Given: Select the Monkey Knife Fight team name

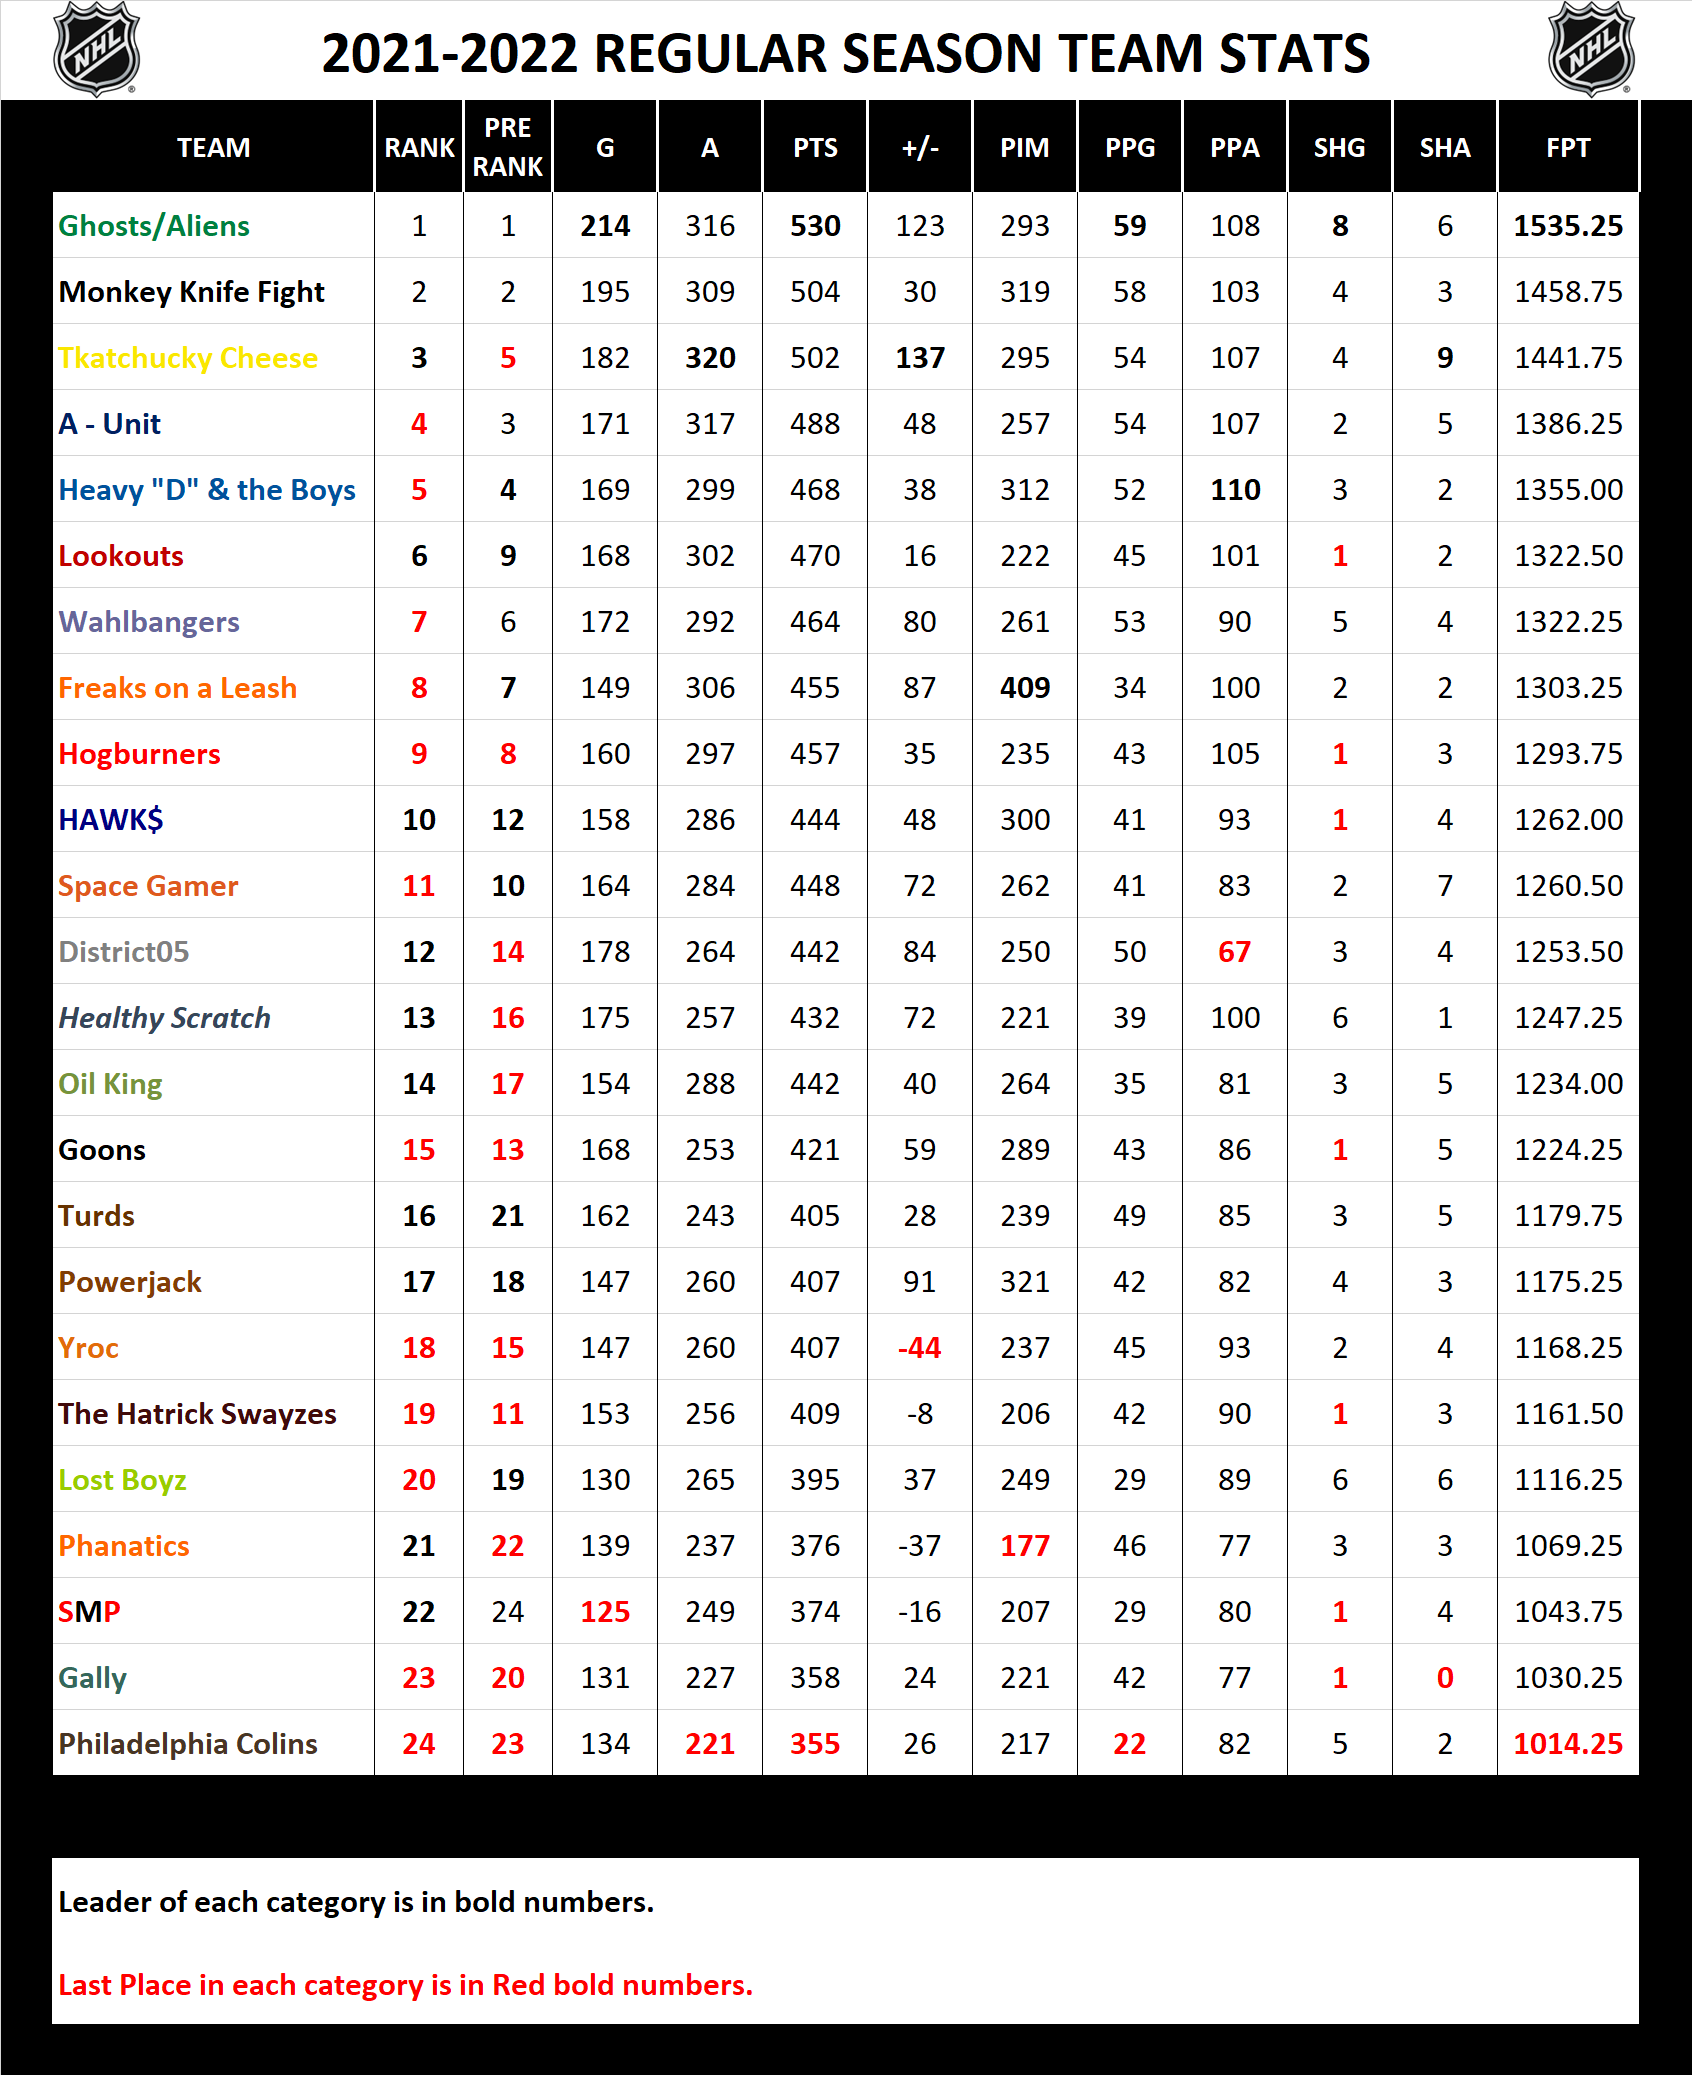Looking at the screenshot, I should point(190,292).
